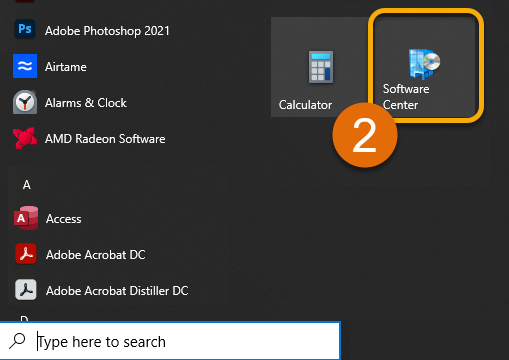The width and height of the screenshot is (509, 360).
Task: Open the Access app icon
Action: click(26, 218)
